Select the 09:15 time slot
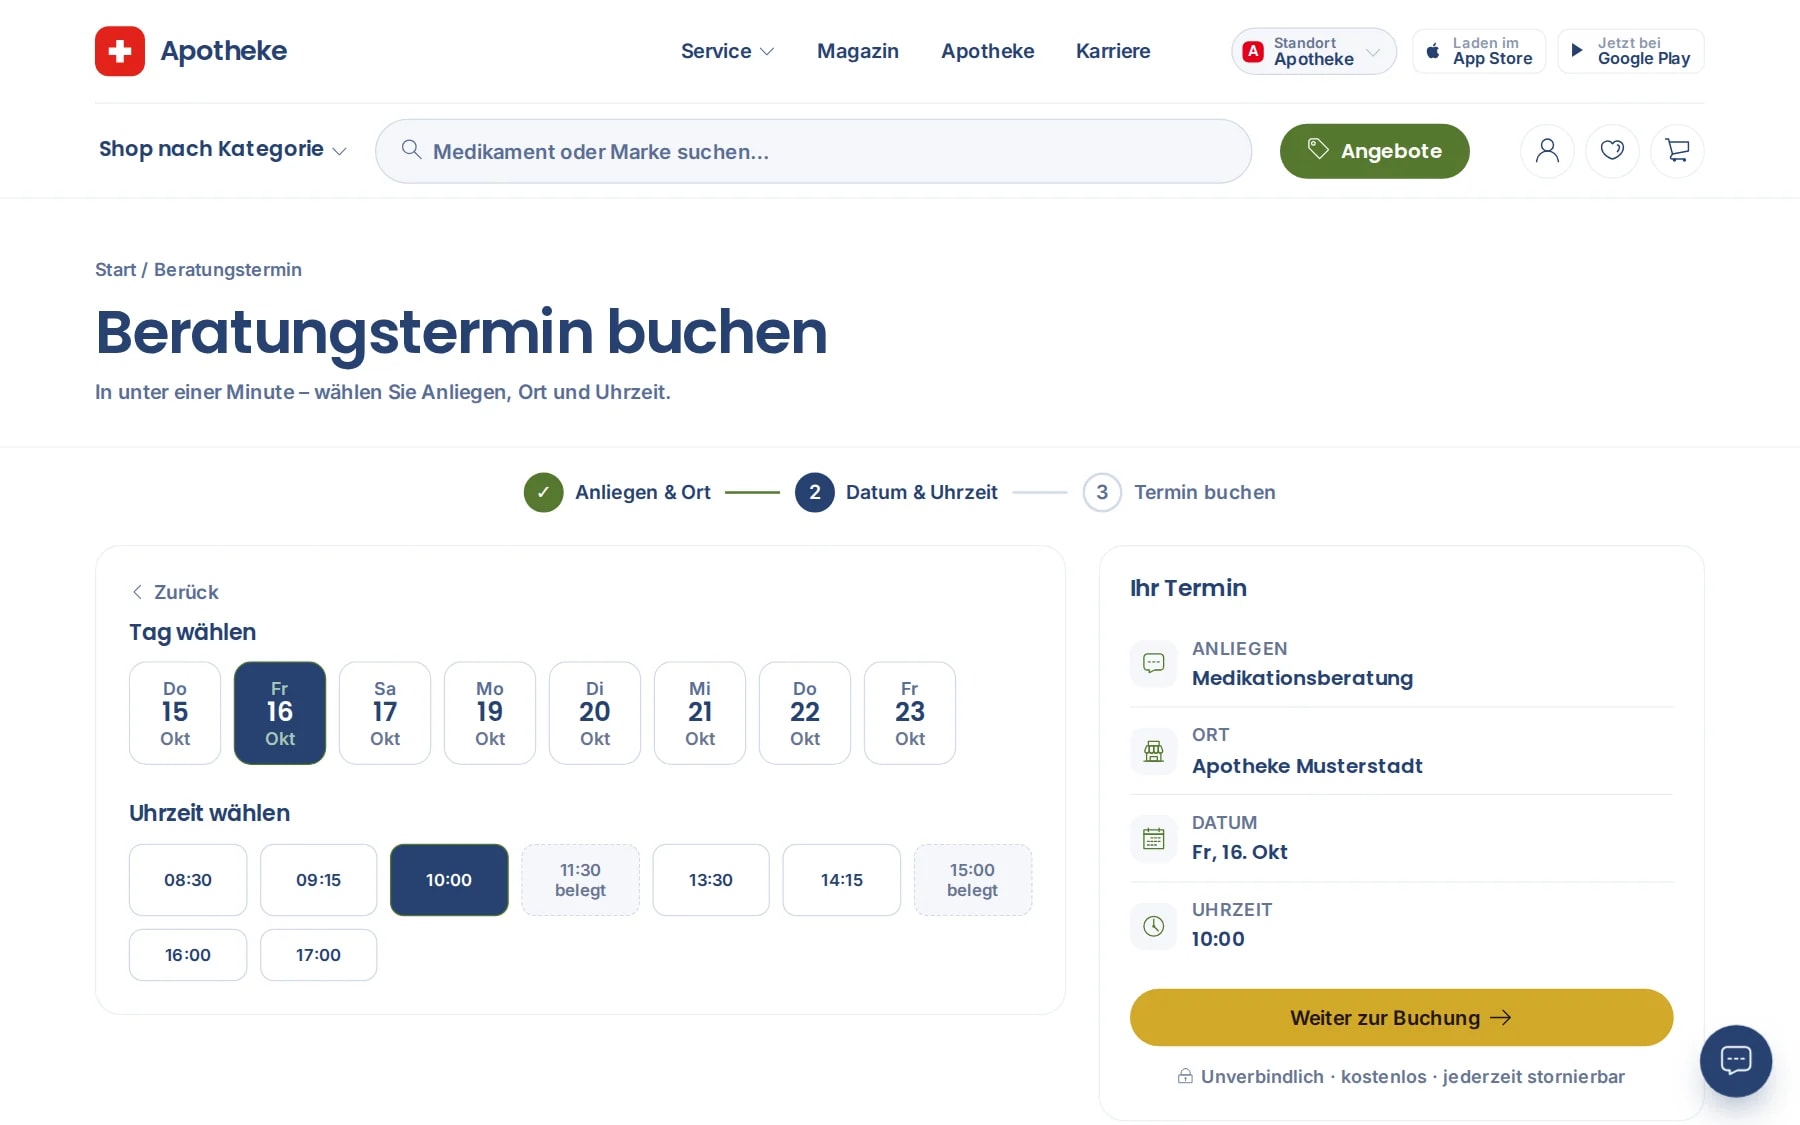This screenshot has height=1125, width=1800. tap(319, 880)
